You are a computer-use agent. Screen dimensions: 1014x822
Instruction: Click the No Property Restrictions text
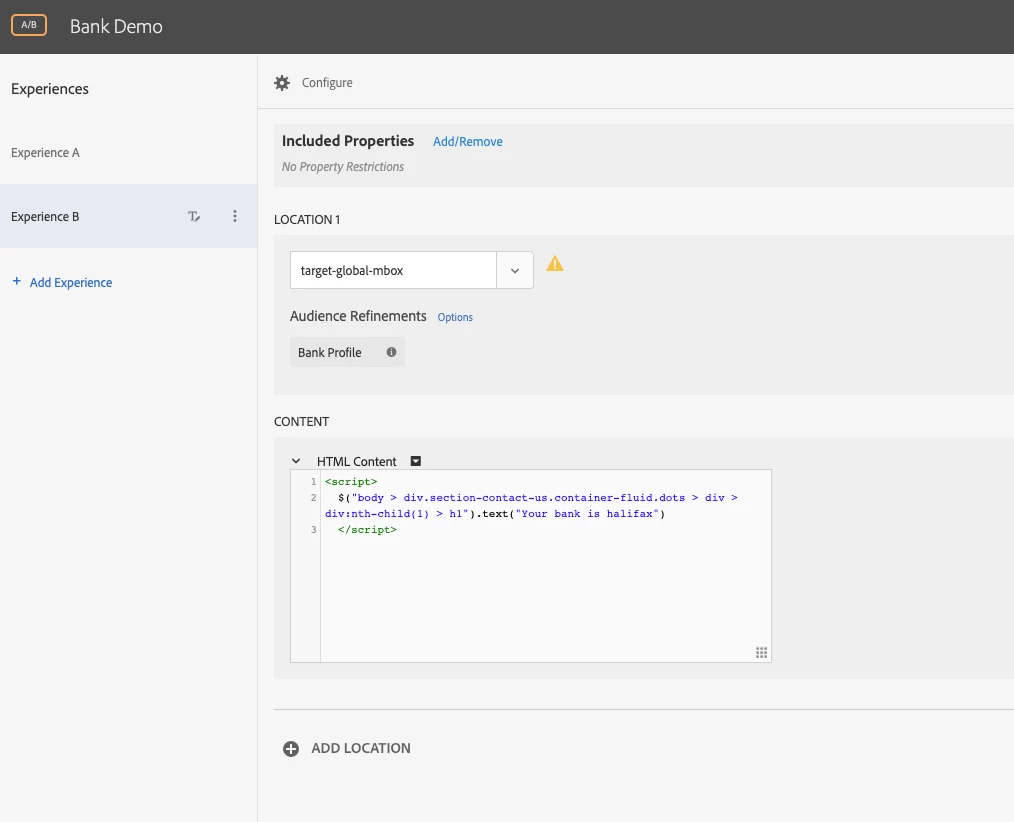tap(343, 167)
